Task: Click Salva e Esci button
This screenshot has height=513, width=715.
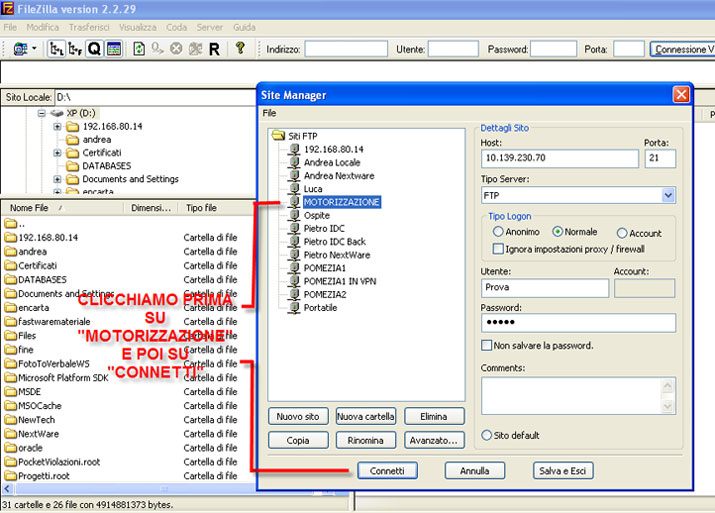Action: click(x=563, y=471)
